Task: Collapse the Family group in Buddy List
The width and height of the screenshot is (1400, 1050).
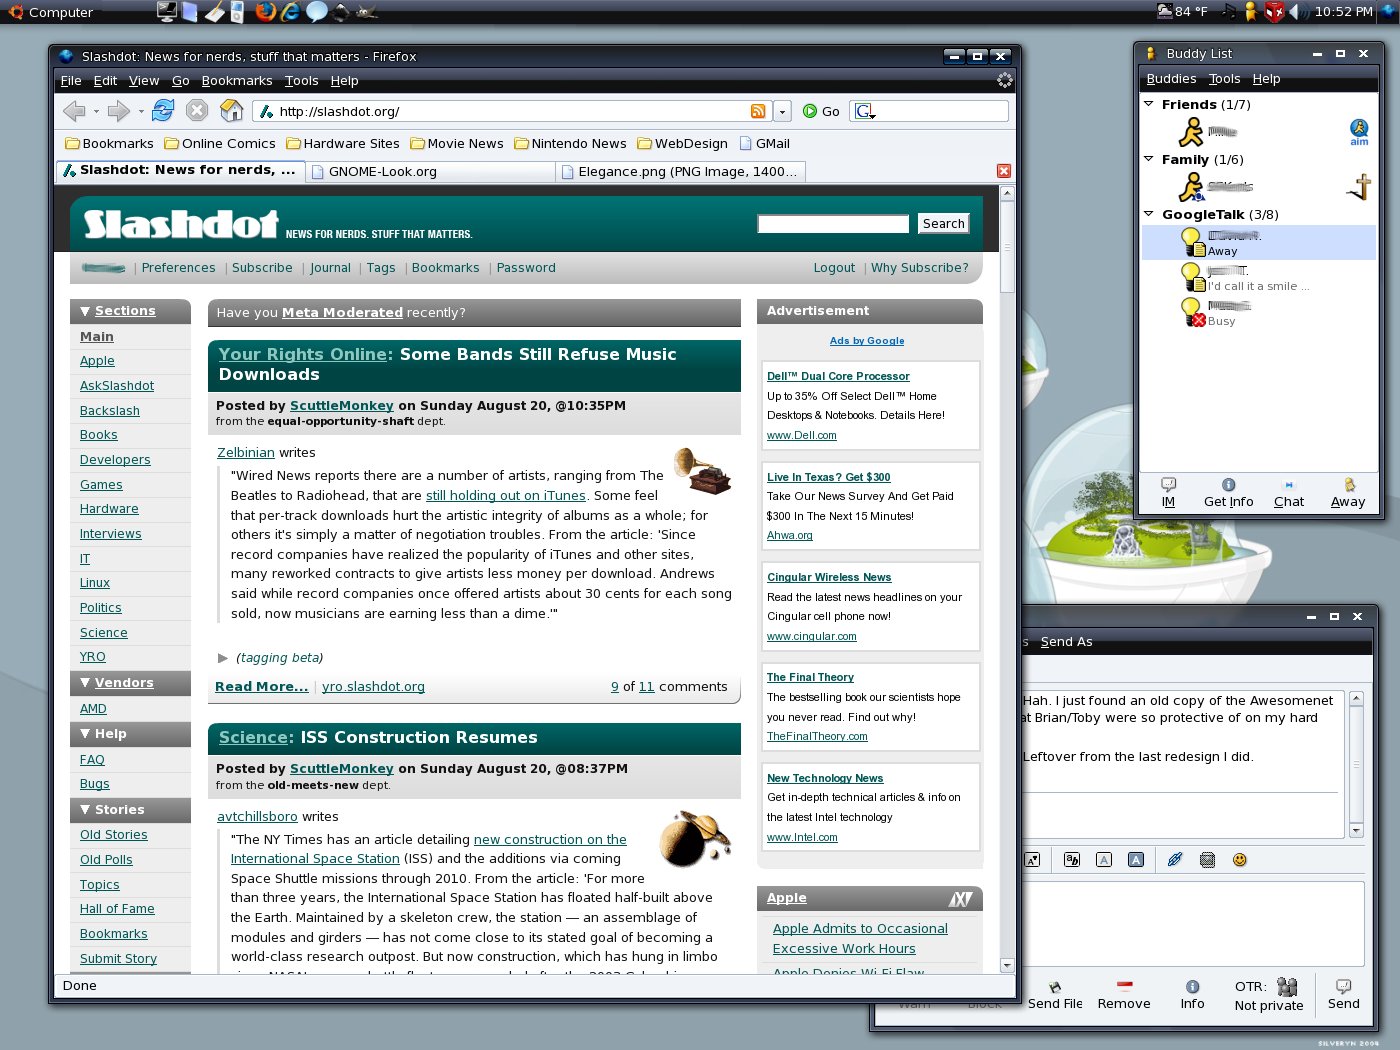Action: 1149,159
